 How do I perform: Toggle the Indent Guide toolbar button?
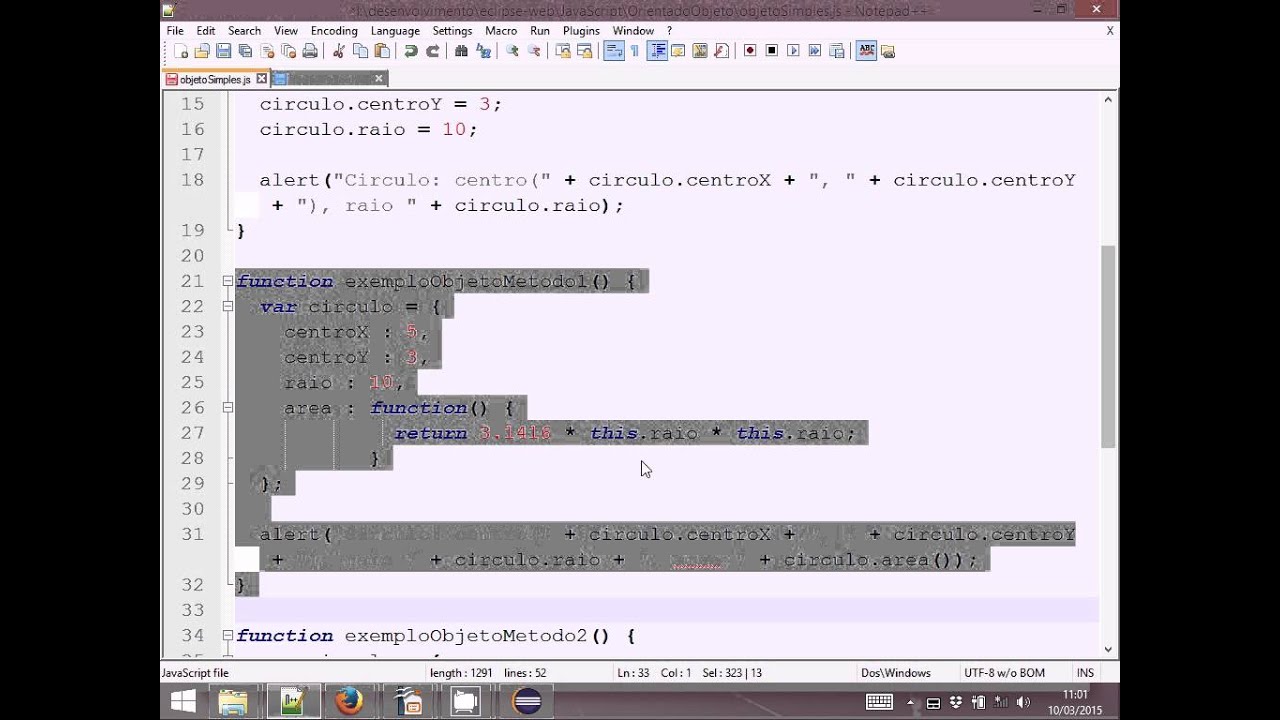658,51
